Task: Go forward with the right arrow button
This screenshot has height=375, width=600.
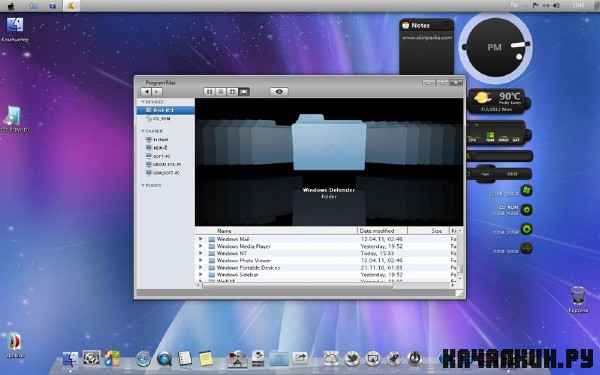Action: point(157,92)
